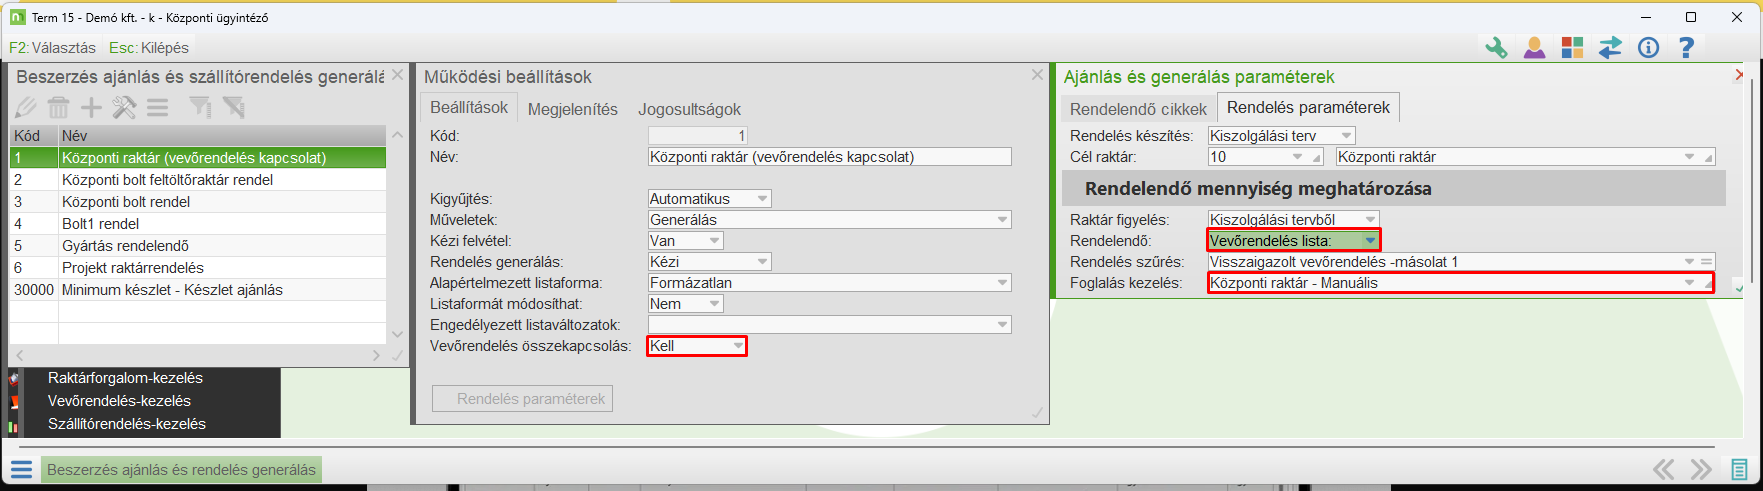
Task: Select row Projekt raktárrendelés
Action: [x=198, y=268]
